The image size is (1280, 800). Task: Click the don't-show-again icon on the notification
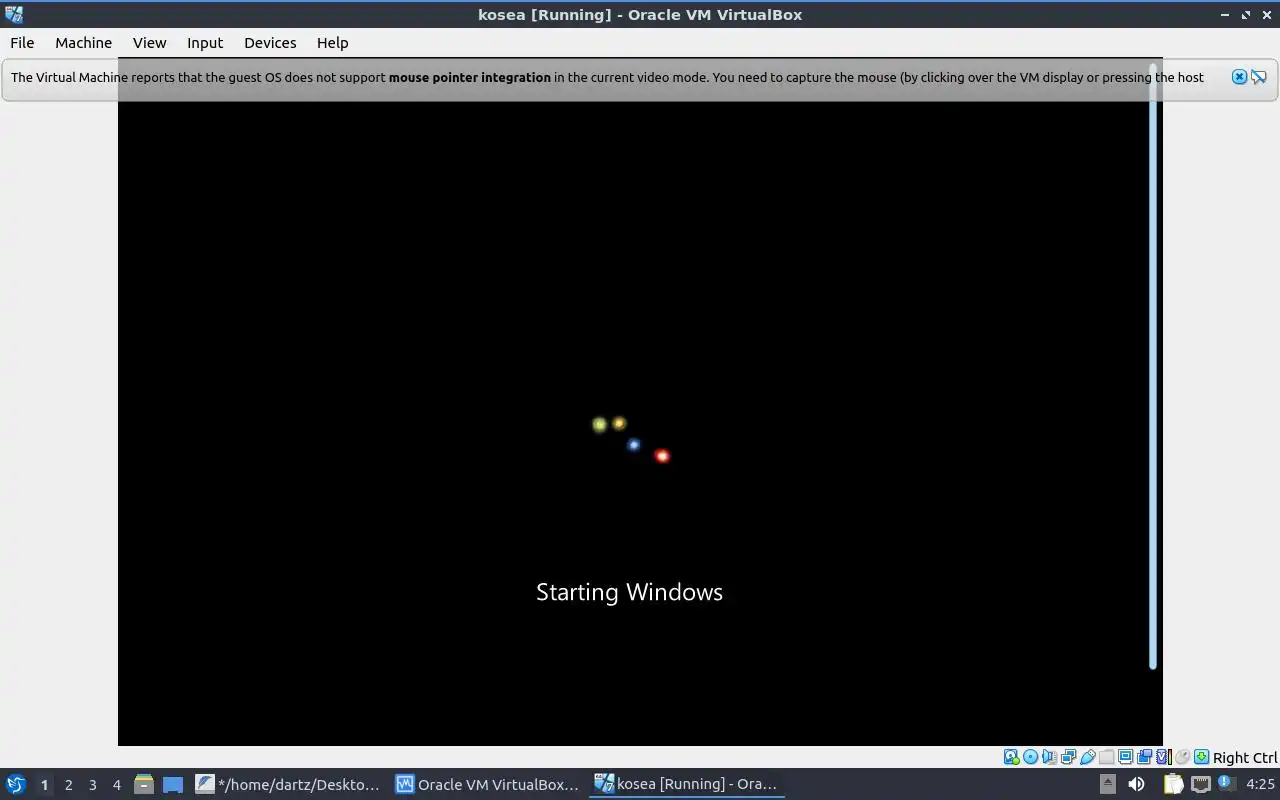[x=1259, y=77]
